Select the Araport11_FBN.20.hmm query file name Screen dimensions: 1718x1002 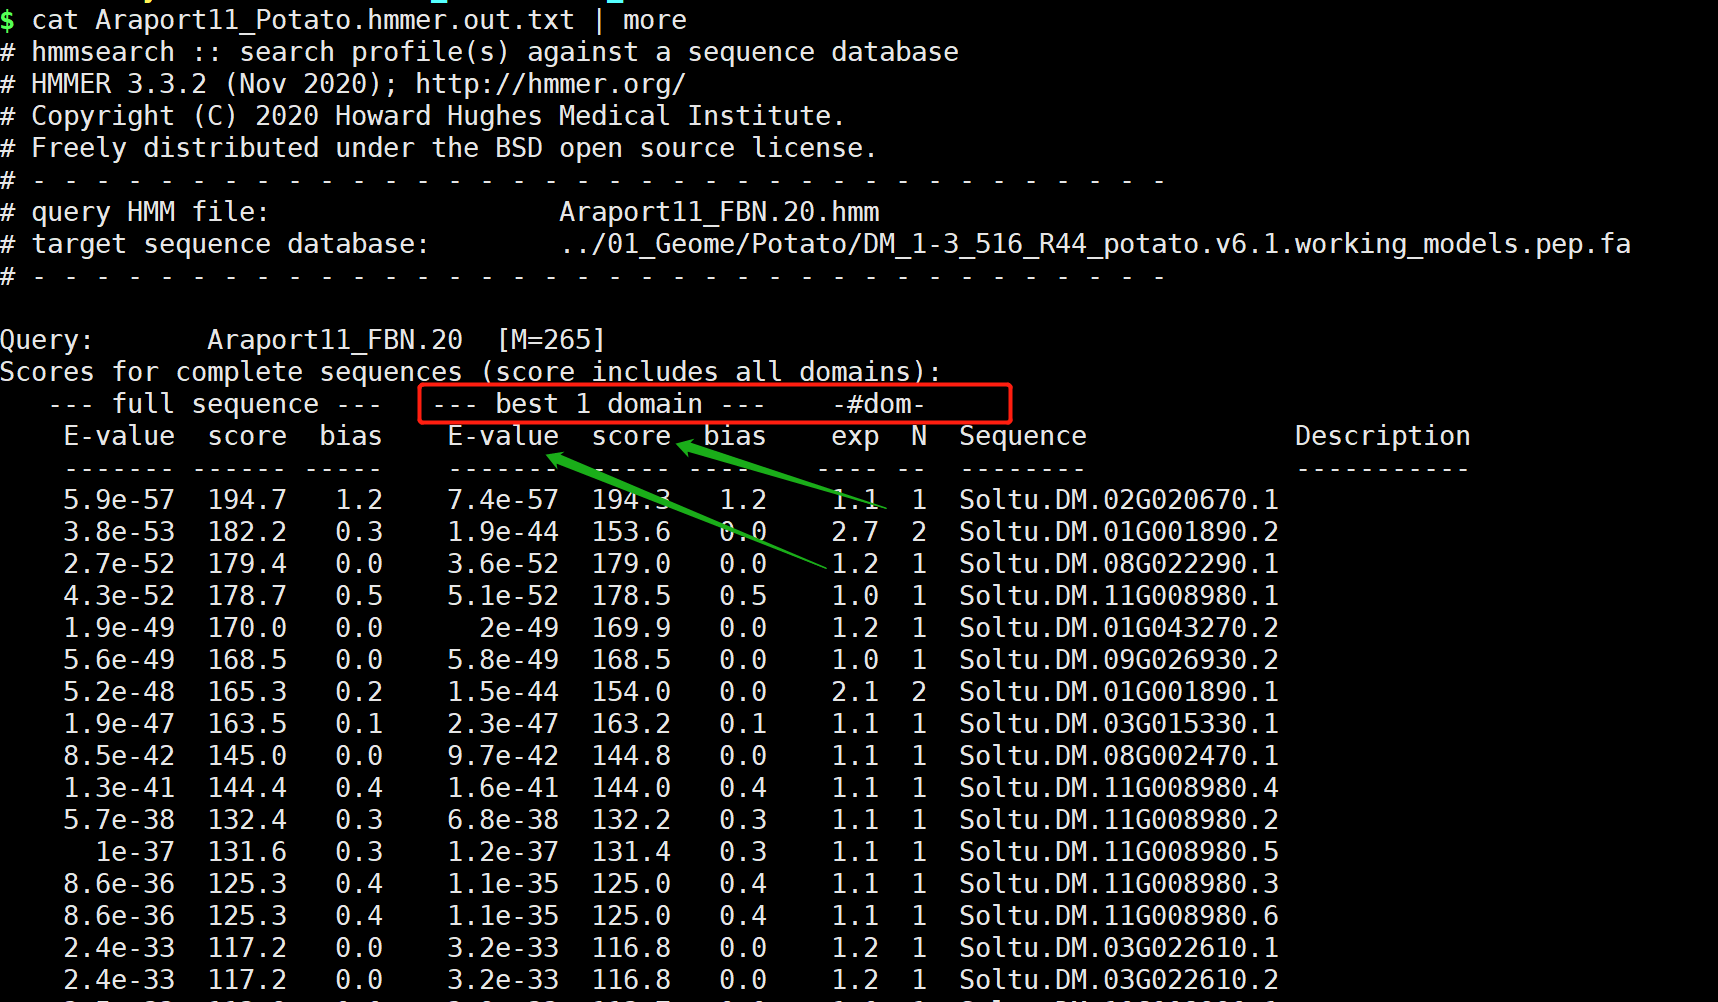(x=719, y=212)
